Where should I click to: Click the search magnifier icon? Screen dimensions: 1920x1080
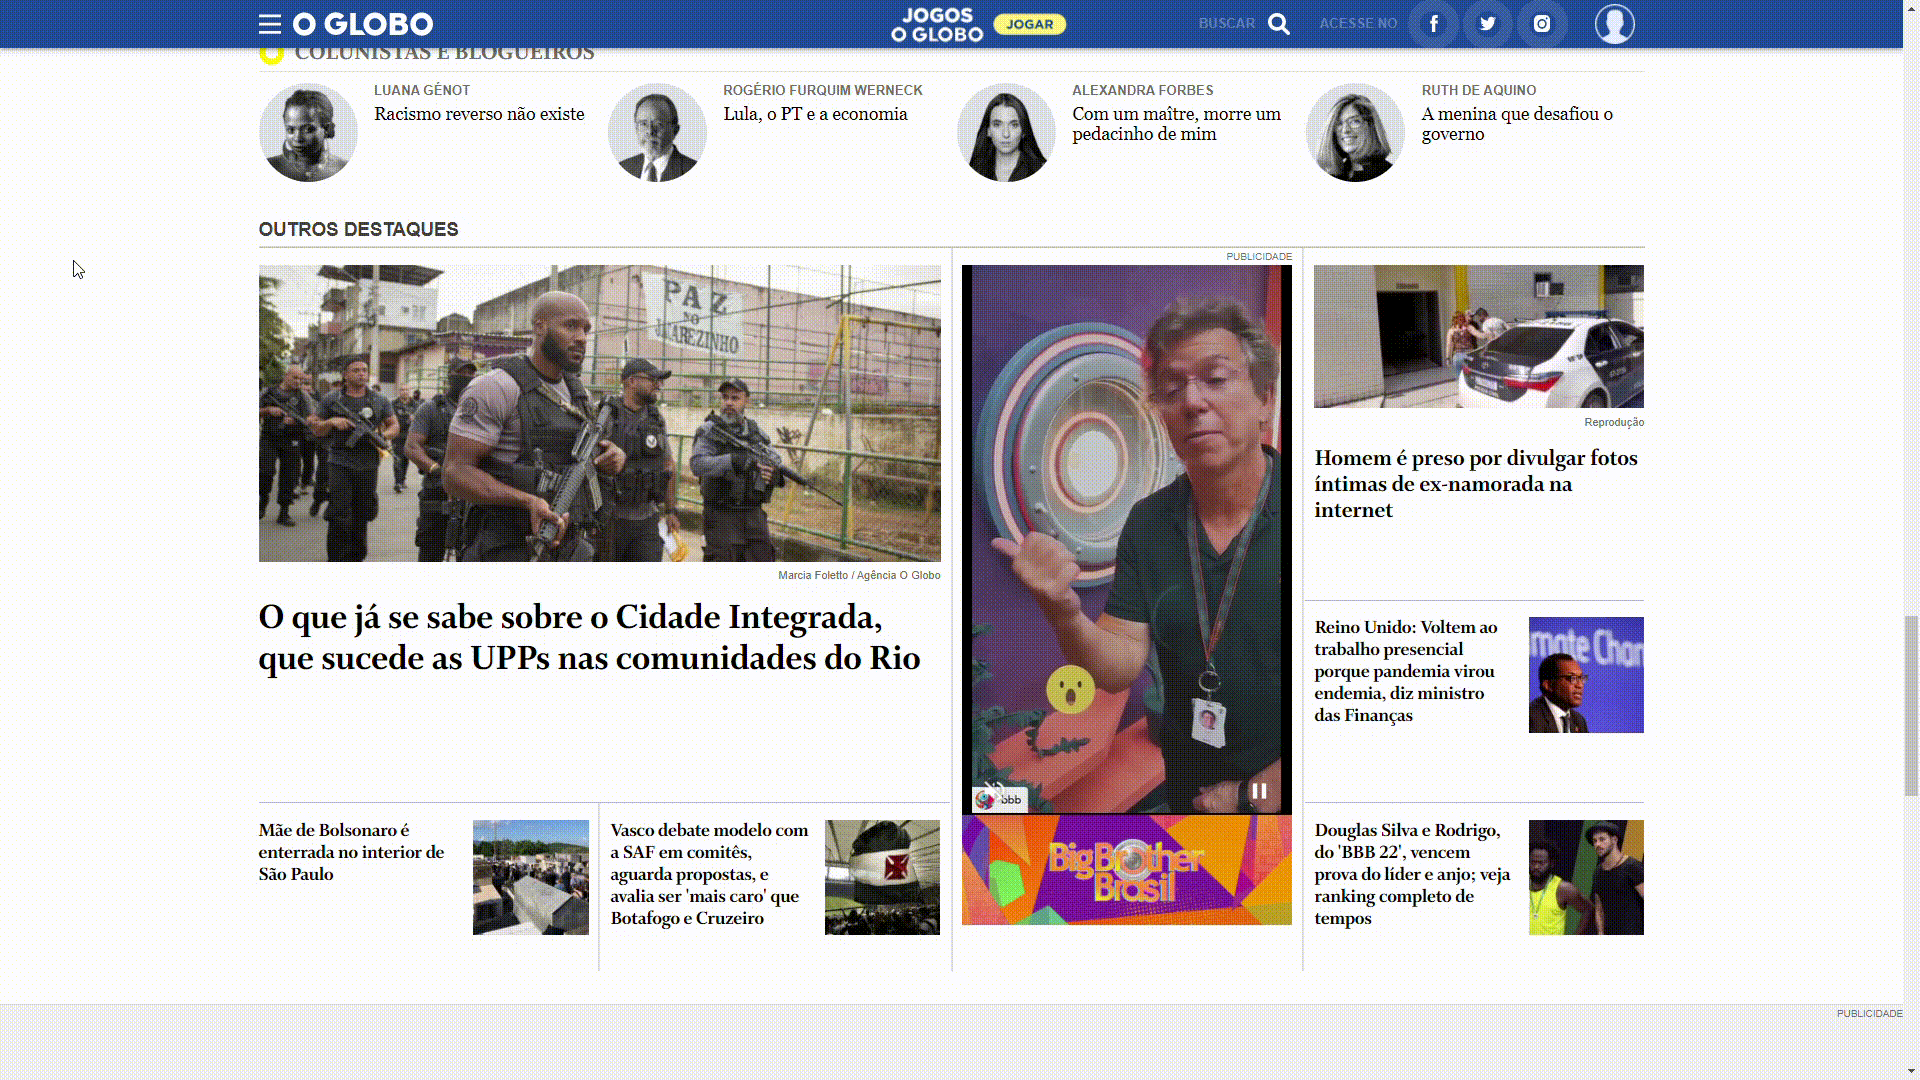tap(1278, 24)
